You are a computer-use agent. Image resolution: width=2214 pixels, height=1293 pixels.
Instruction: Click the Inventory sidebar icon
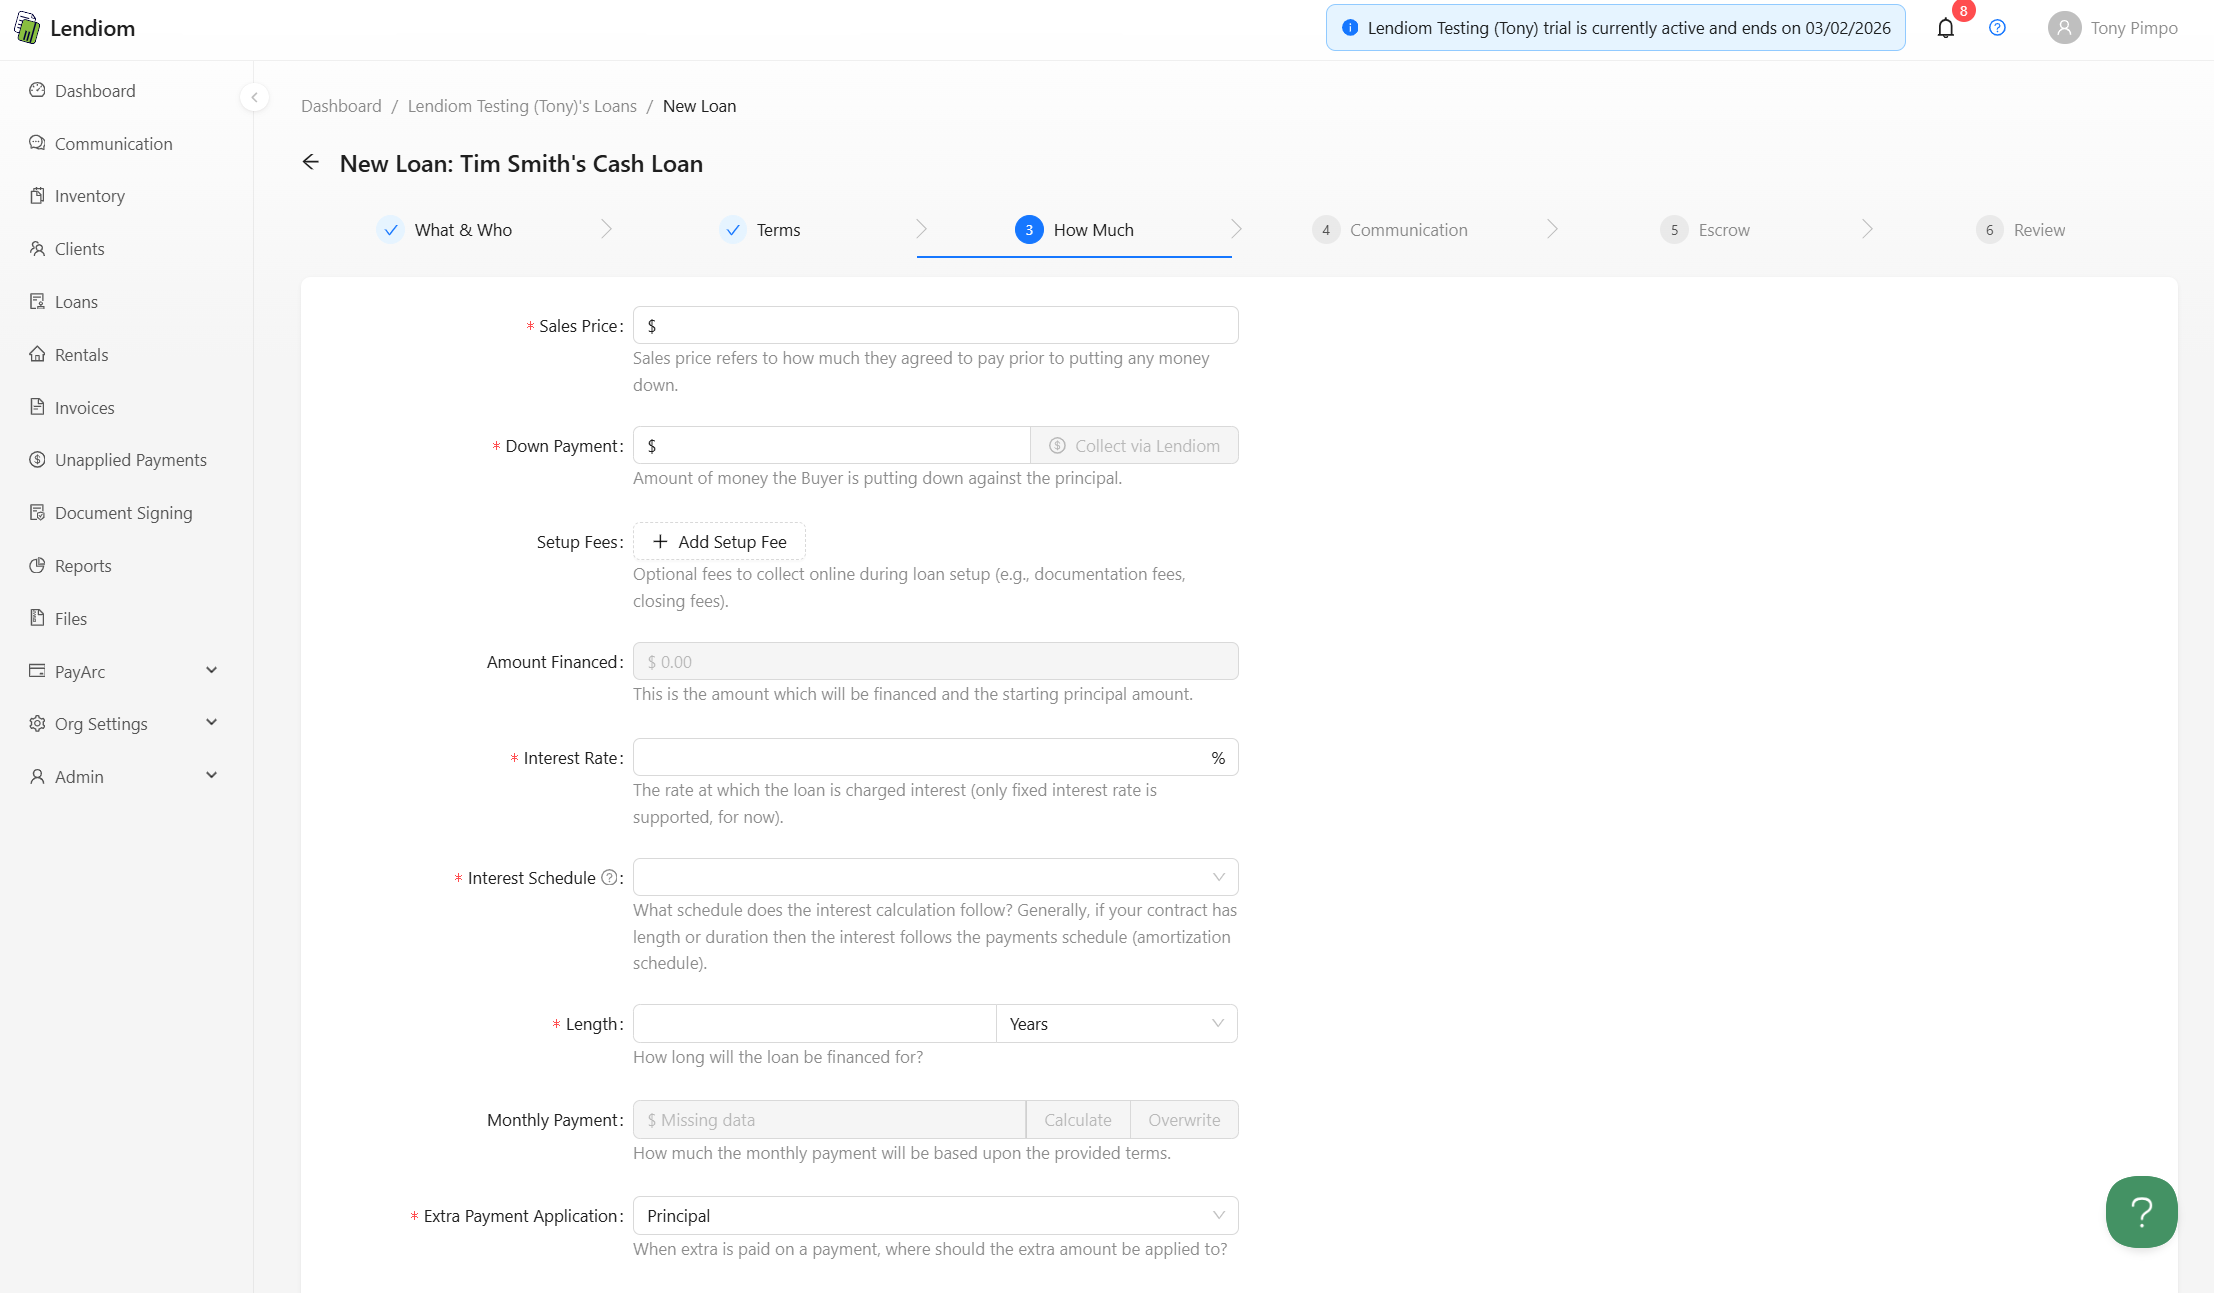click(37, 195)
